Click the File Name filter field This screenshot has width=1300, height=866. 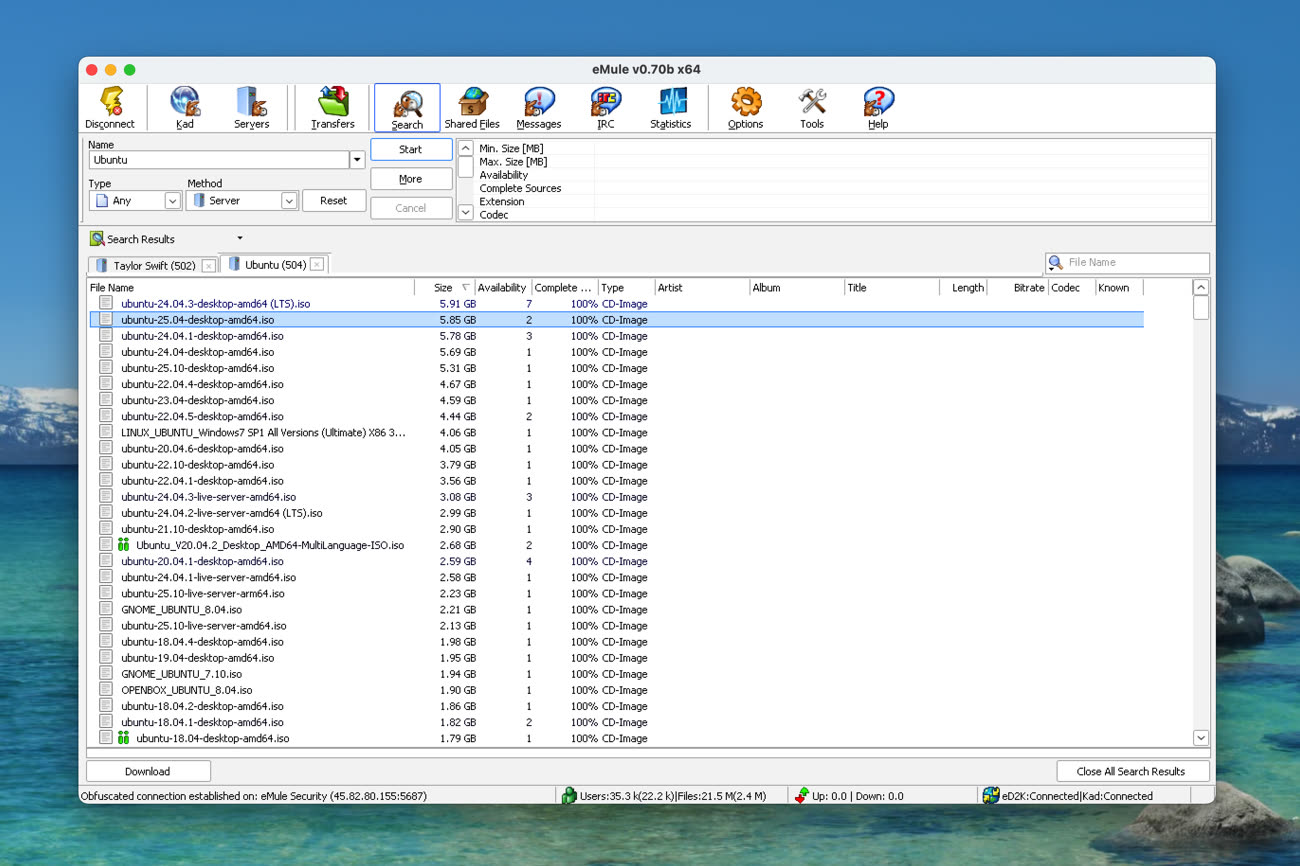click(x=1135, y=263)
